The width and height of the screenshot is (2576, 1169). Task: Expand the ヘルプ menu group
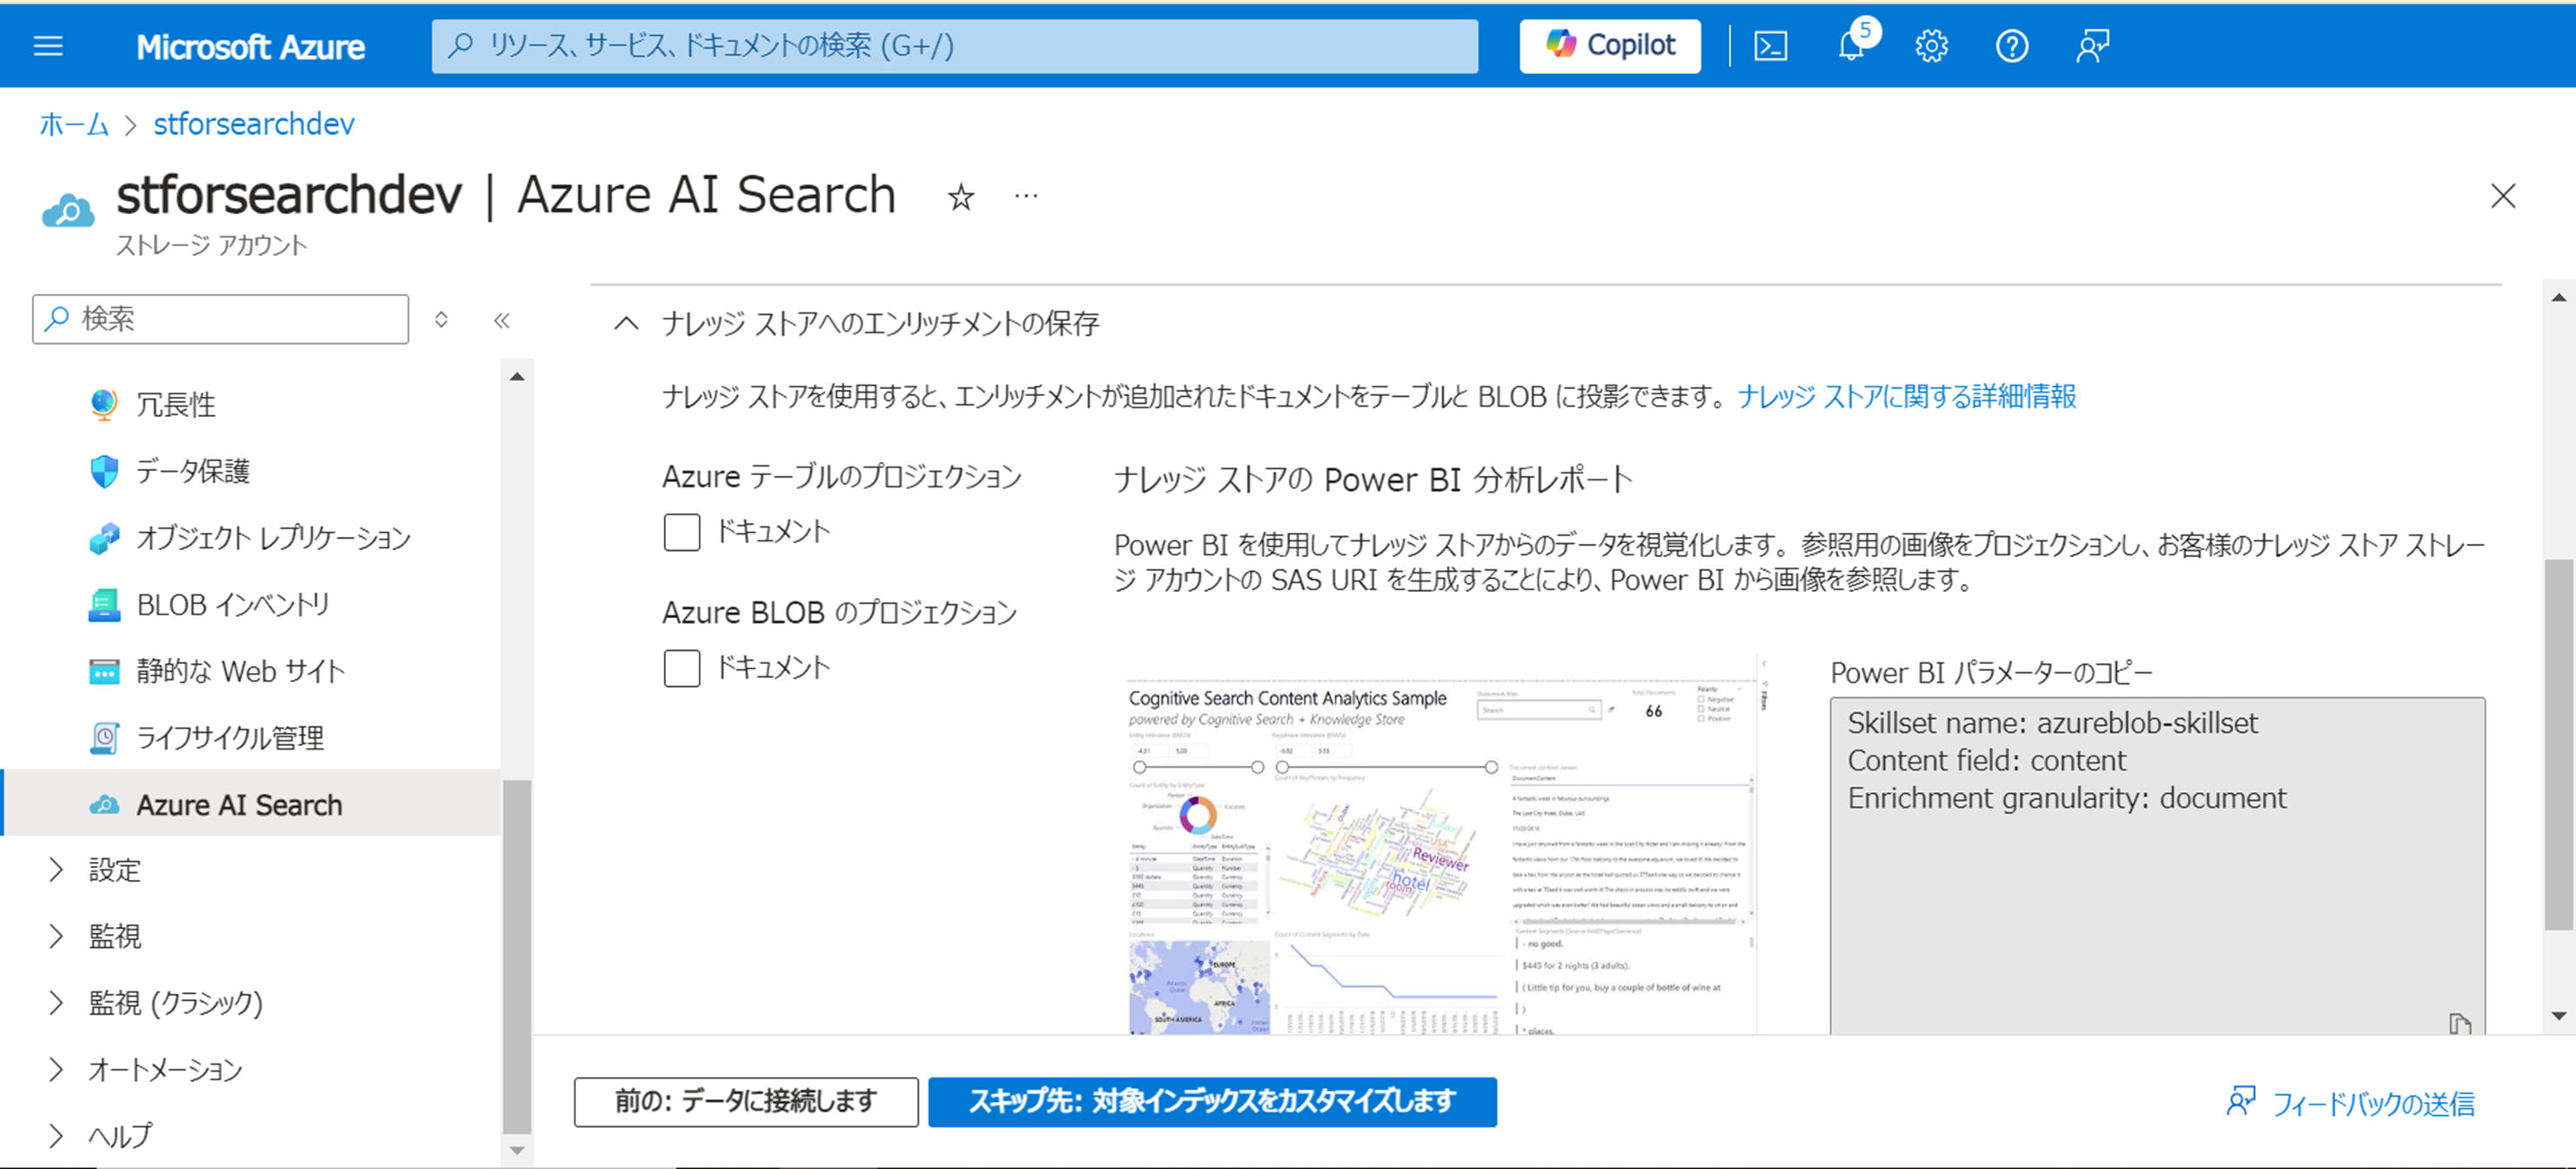(x=56, y=1136)
